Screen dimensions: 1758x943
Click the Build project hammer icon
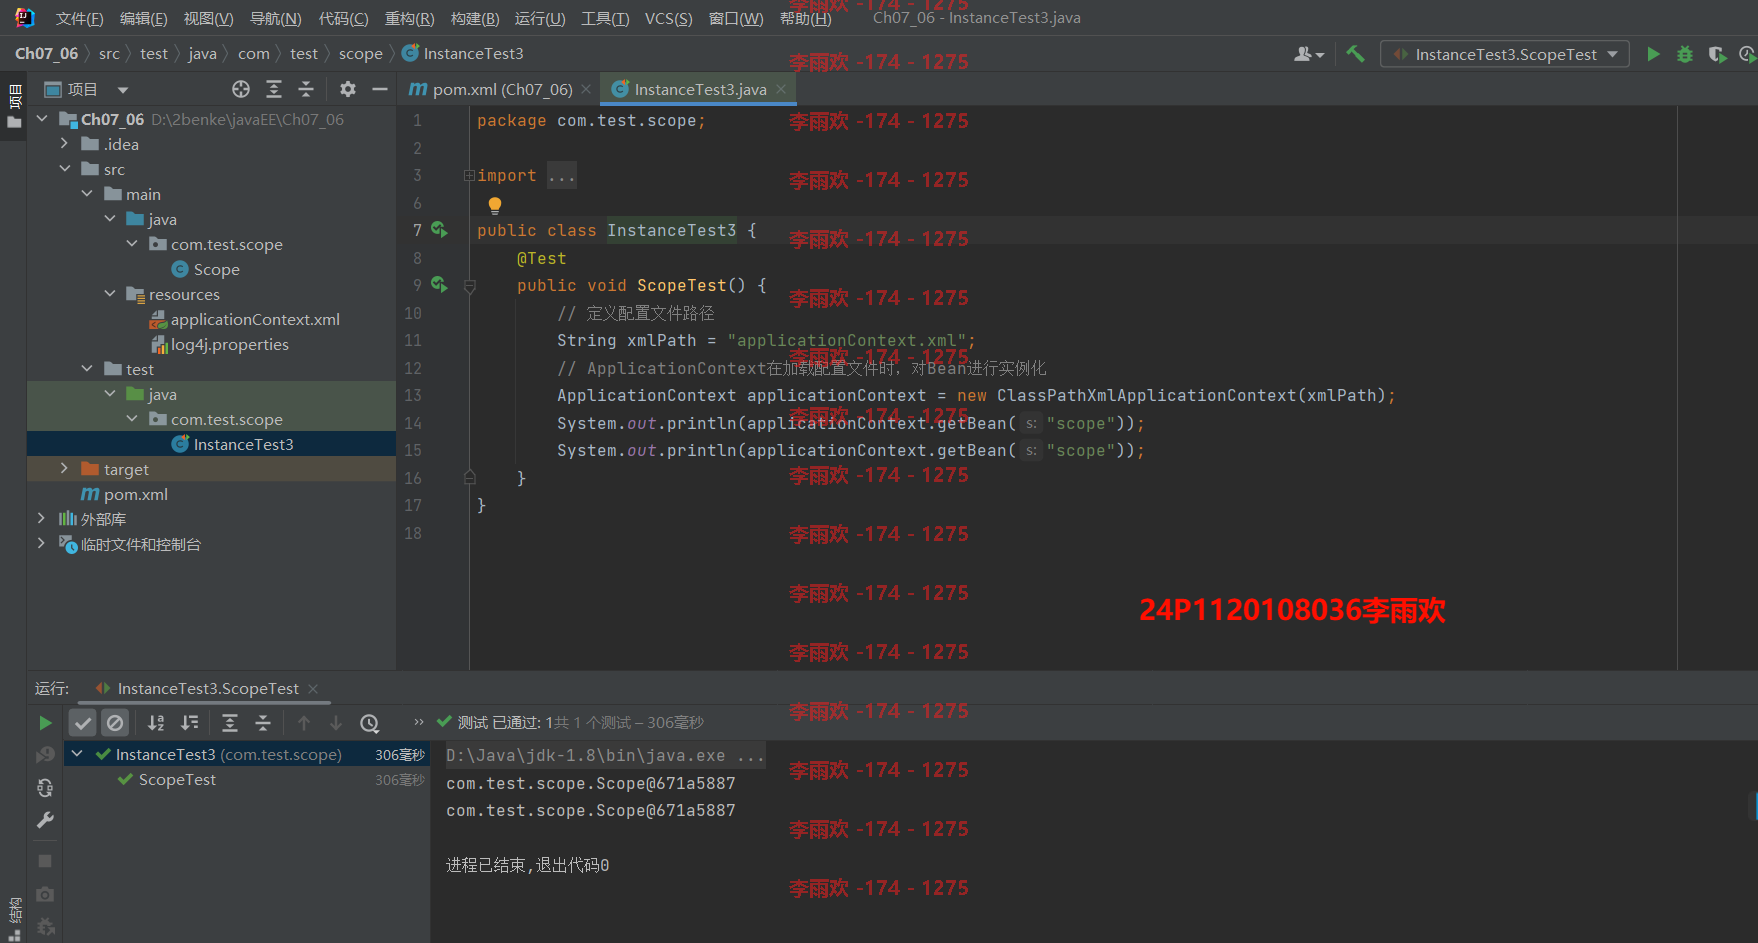point(1355,54)
